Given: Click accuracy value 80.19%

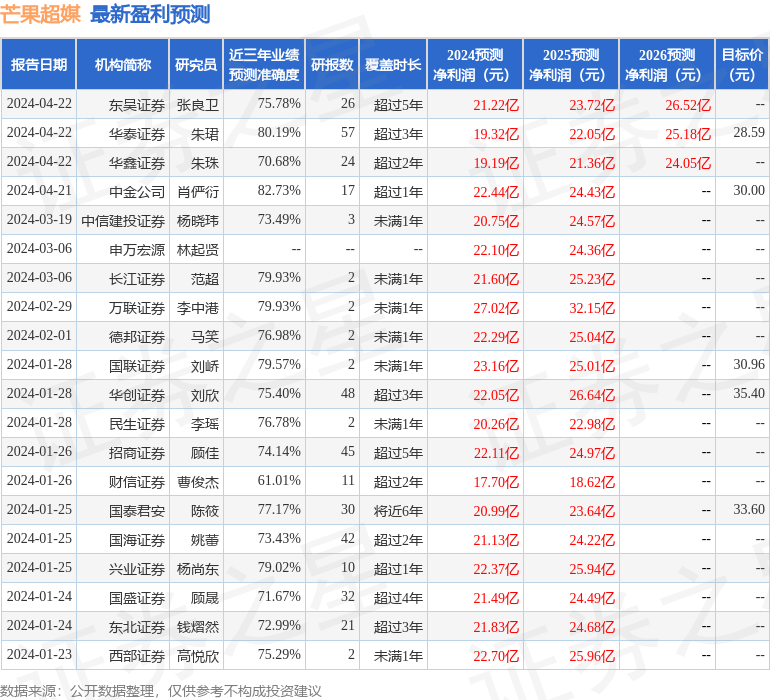Looking at the screenshot, I should coord(279,133).
